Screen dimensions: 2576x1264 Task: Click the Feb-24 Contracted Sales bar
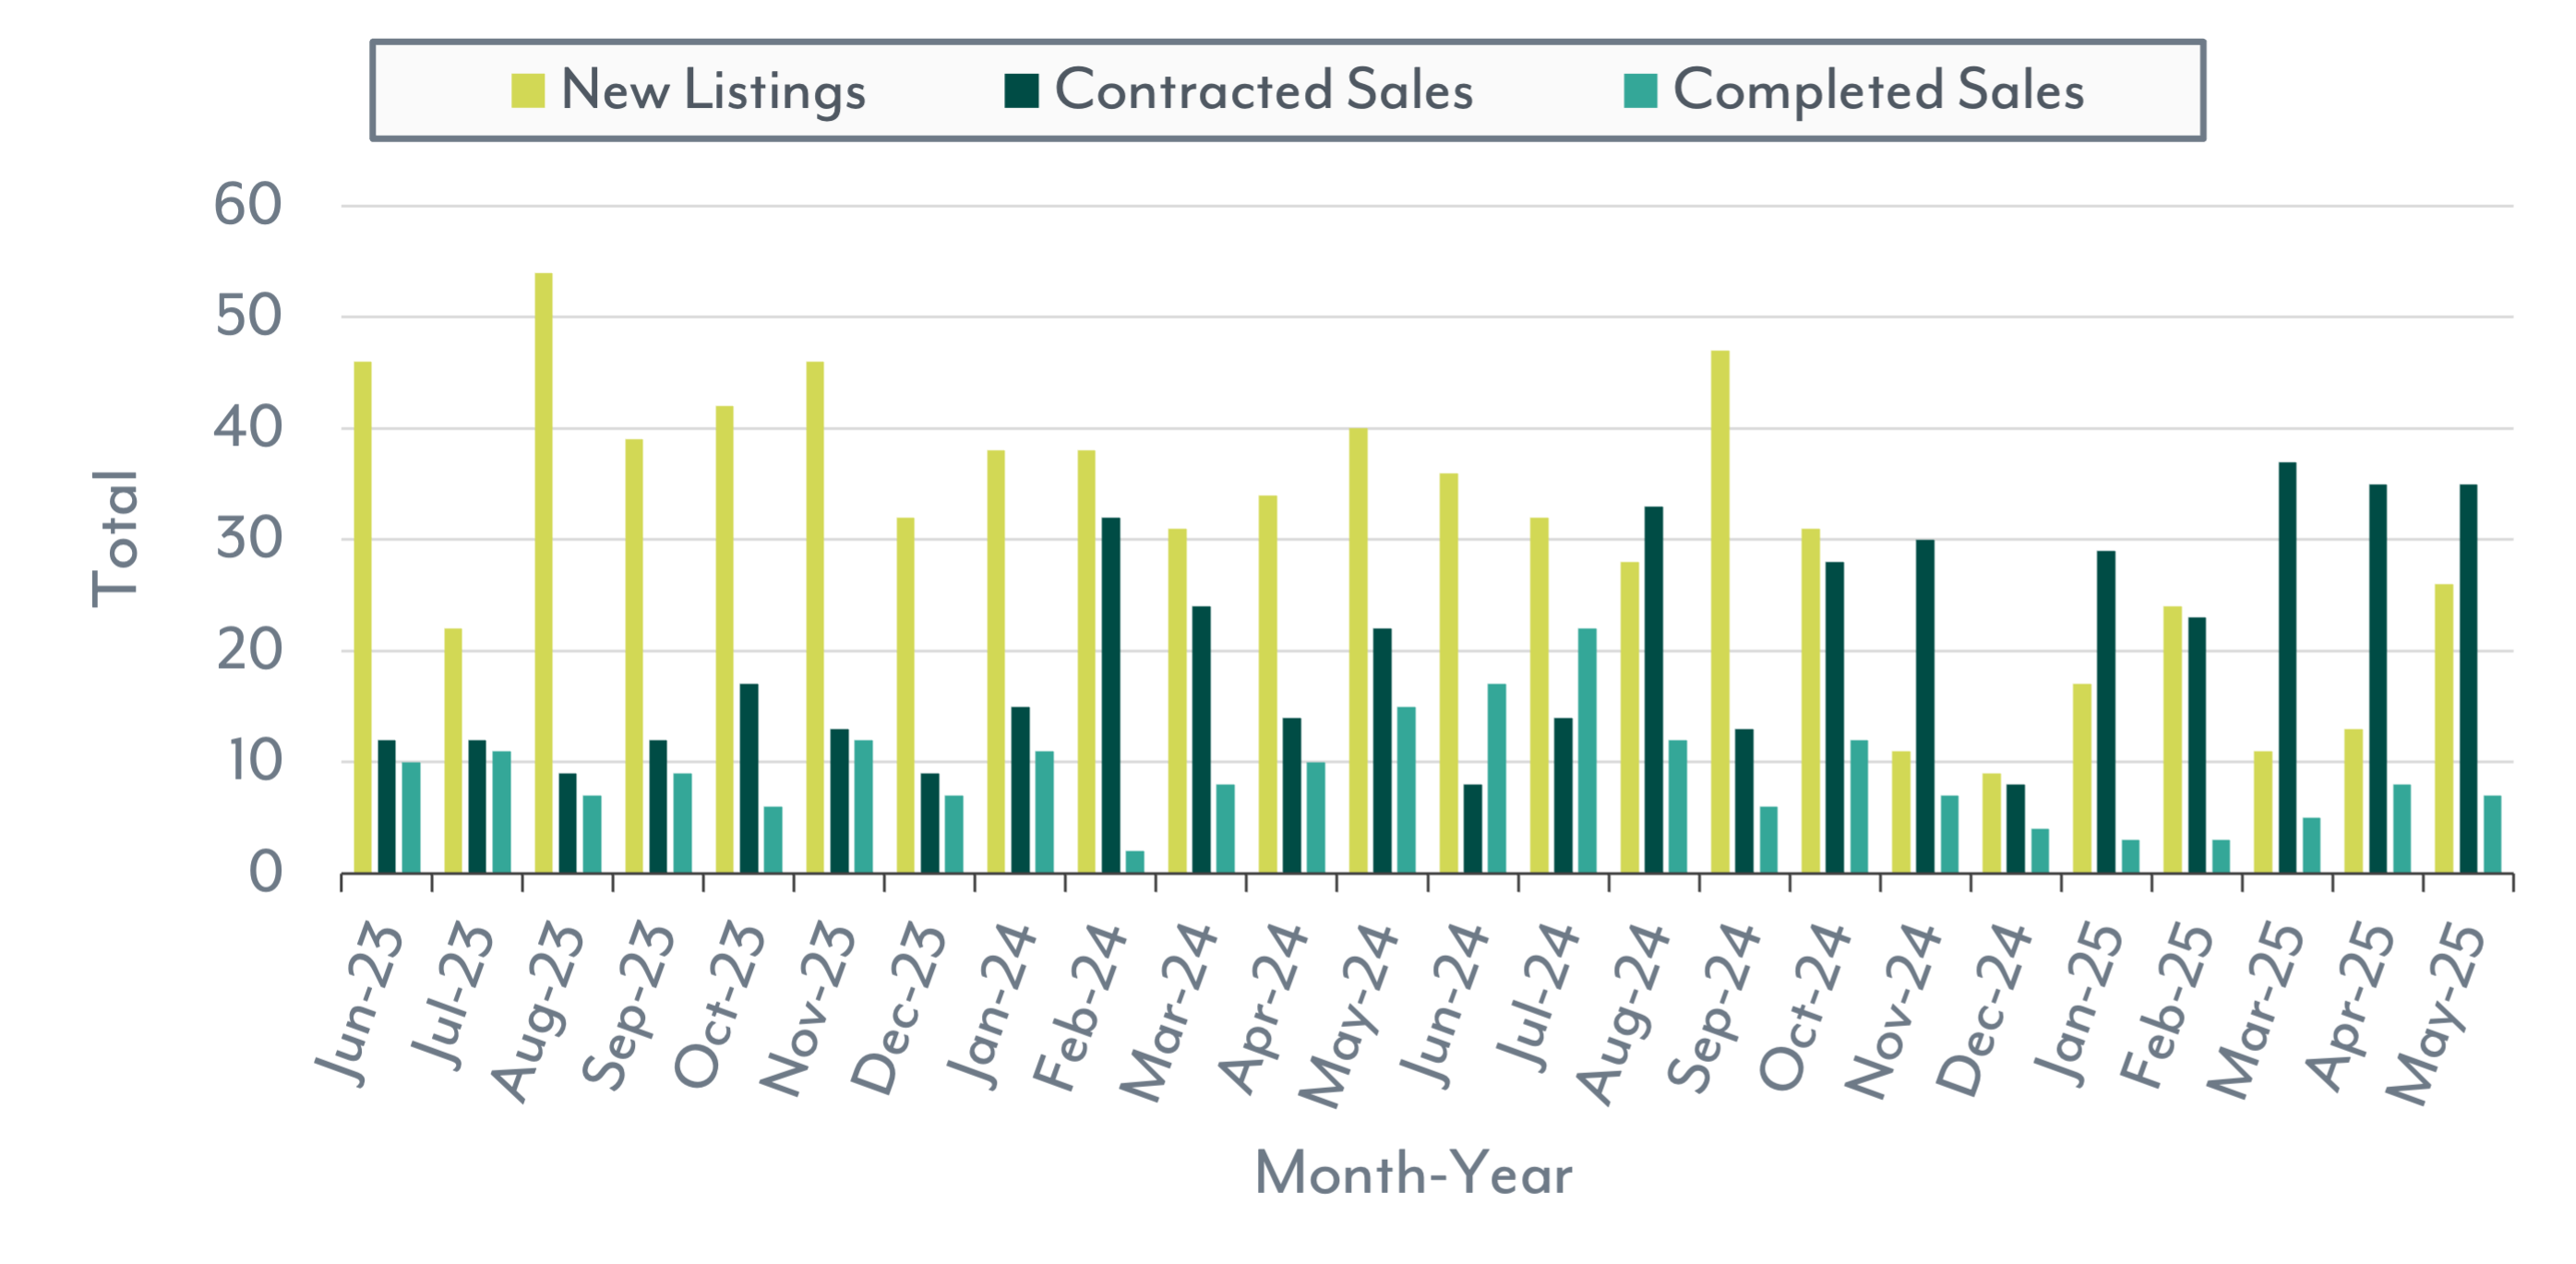[1110, 695]
